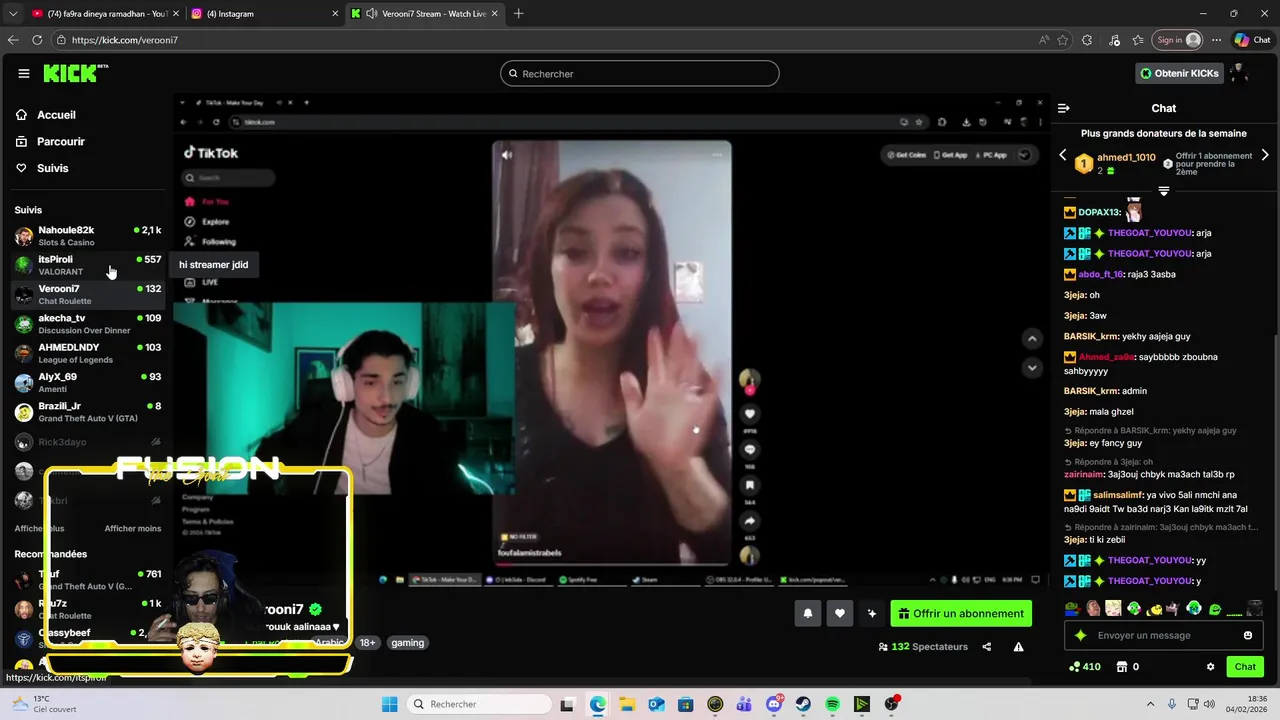
Task: Open browser extensions icon
Action: pyautogui.click(x=1087, y=40)
